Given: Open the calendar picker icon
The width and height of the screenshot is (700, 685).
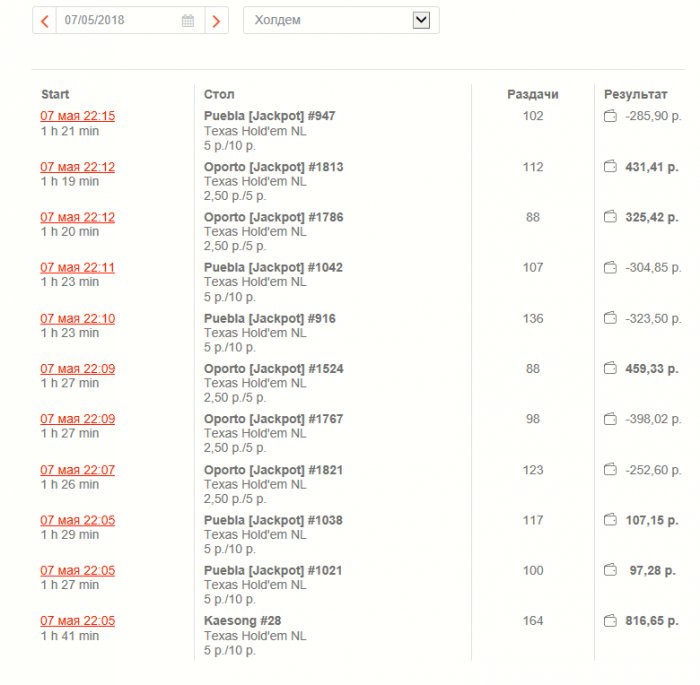Looking at the screenshot, I should 188,21.
